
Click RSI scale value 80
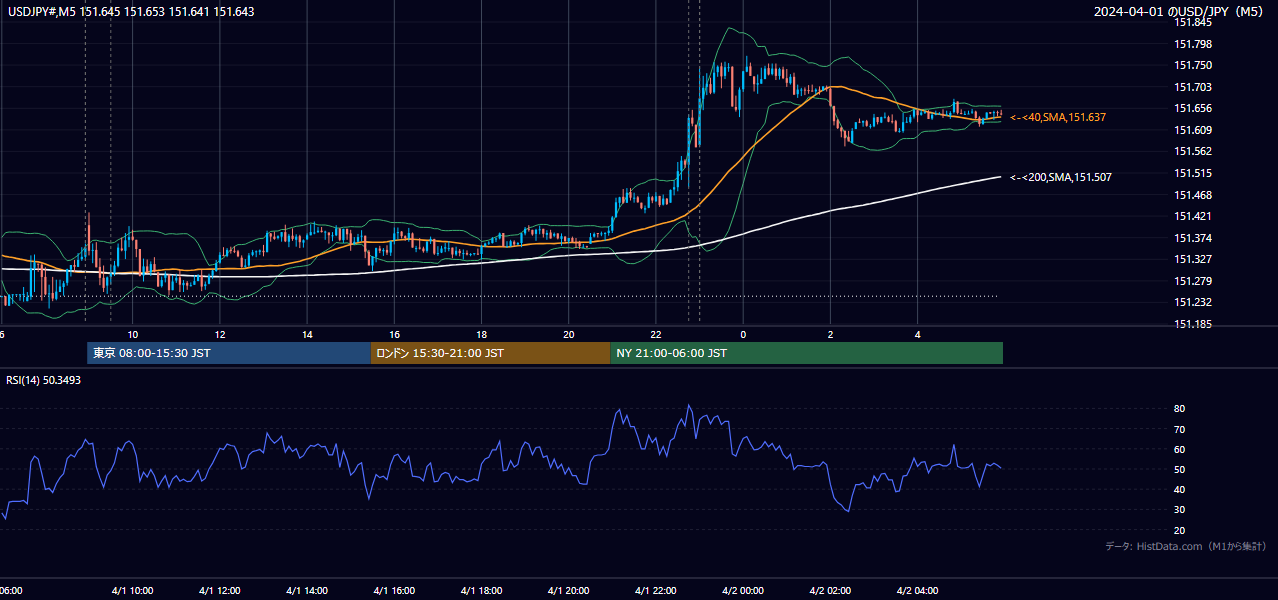[x=1180, y=409]
